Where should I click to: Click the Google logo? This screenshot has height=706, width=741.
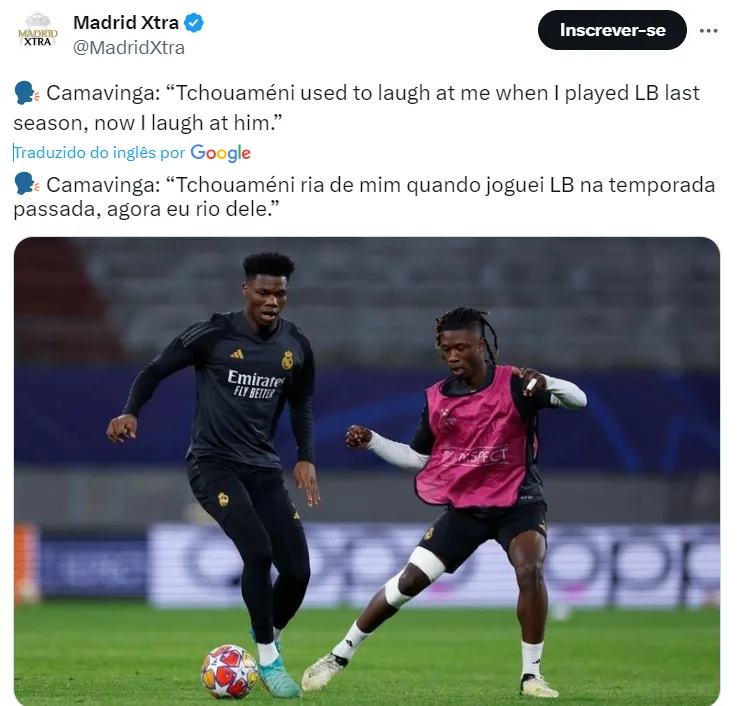(x=220, y=153)
